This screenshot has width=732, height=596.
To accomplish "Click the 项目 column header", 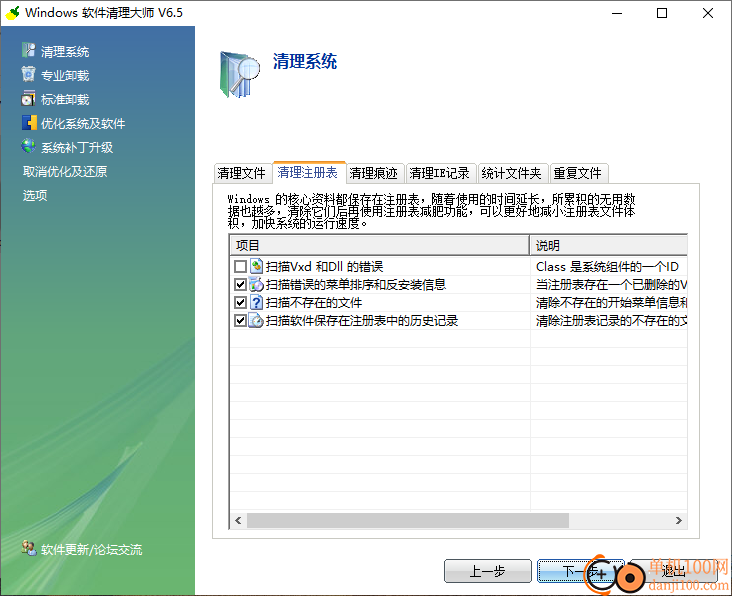I will [x=380, y=245].
